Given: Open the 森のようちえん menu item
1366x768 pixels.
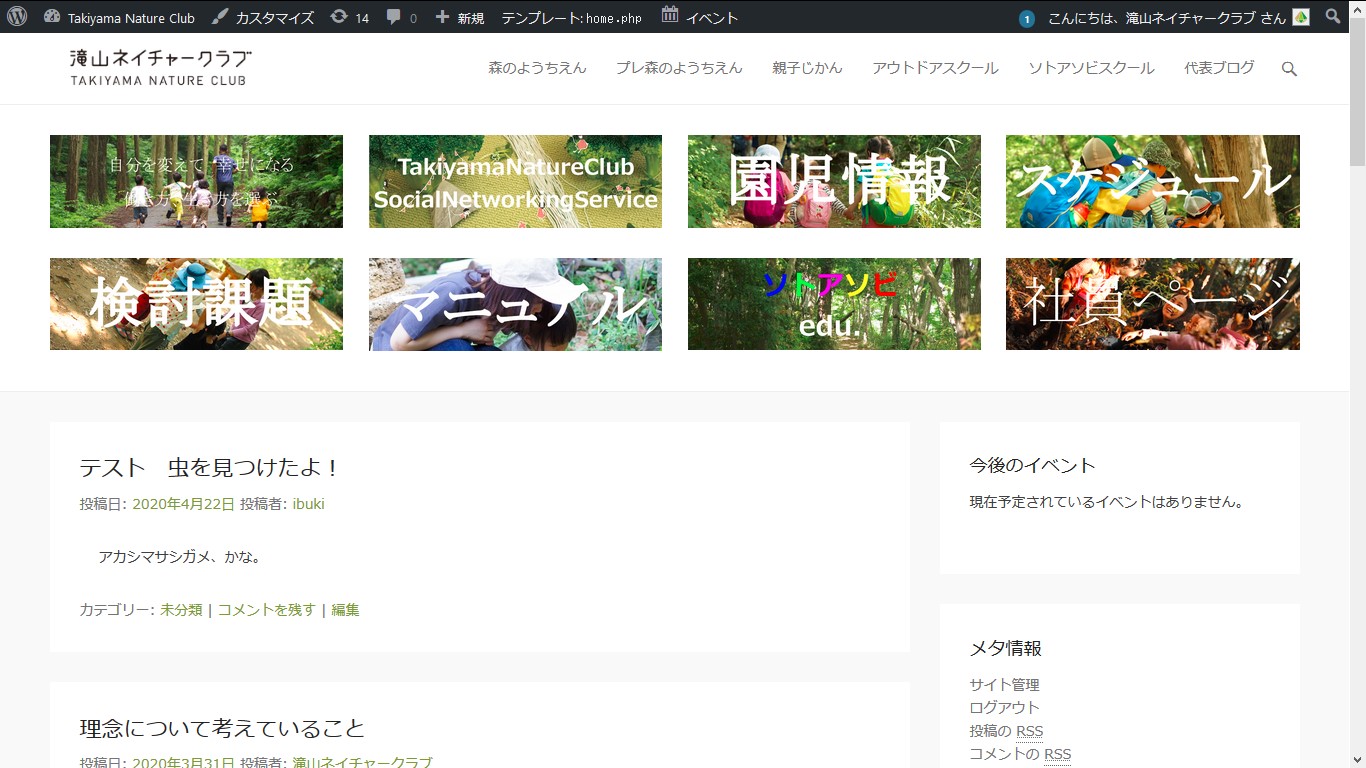Looking at the screenshot, I should (537, 68).
